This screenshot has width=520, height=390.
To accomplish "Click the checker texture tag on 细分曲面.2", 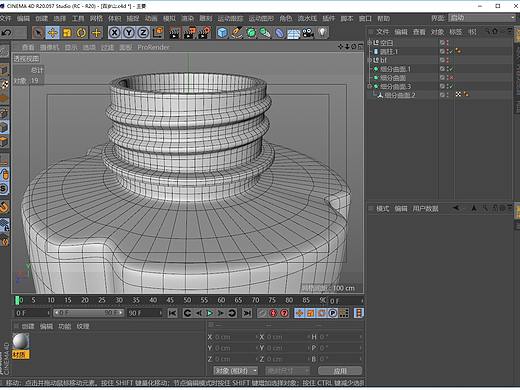I will [459, 94].
